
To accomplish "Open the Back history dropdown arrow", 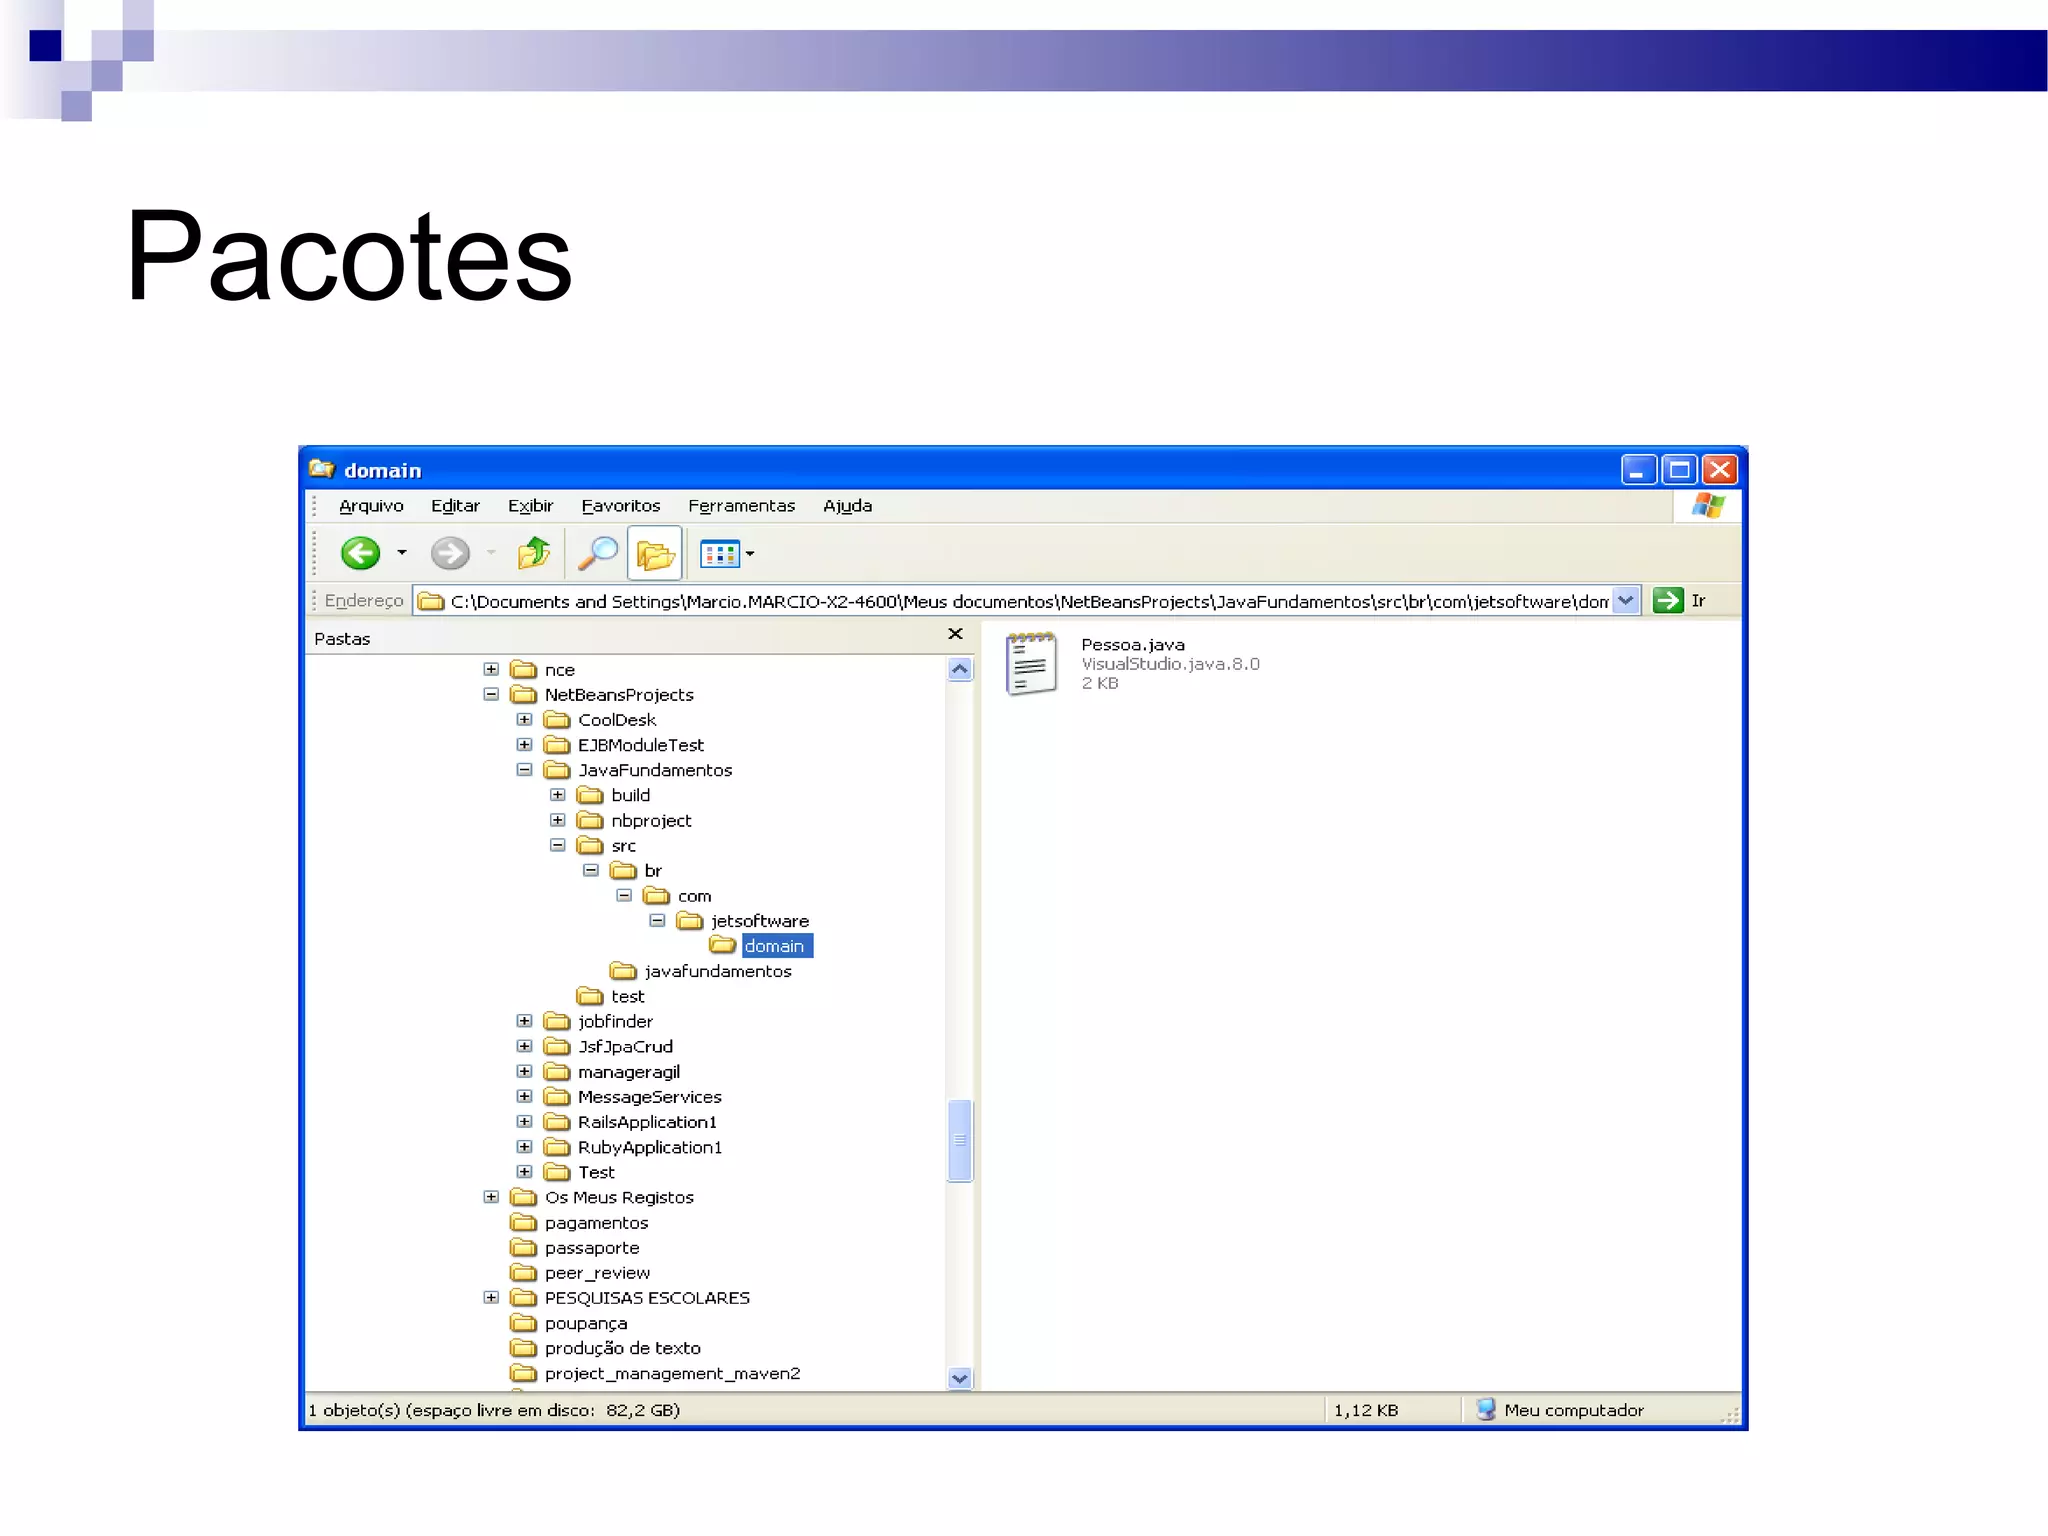I will pos(402,553).
